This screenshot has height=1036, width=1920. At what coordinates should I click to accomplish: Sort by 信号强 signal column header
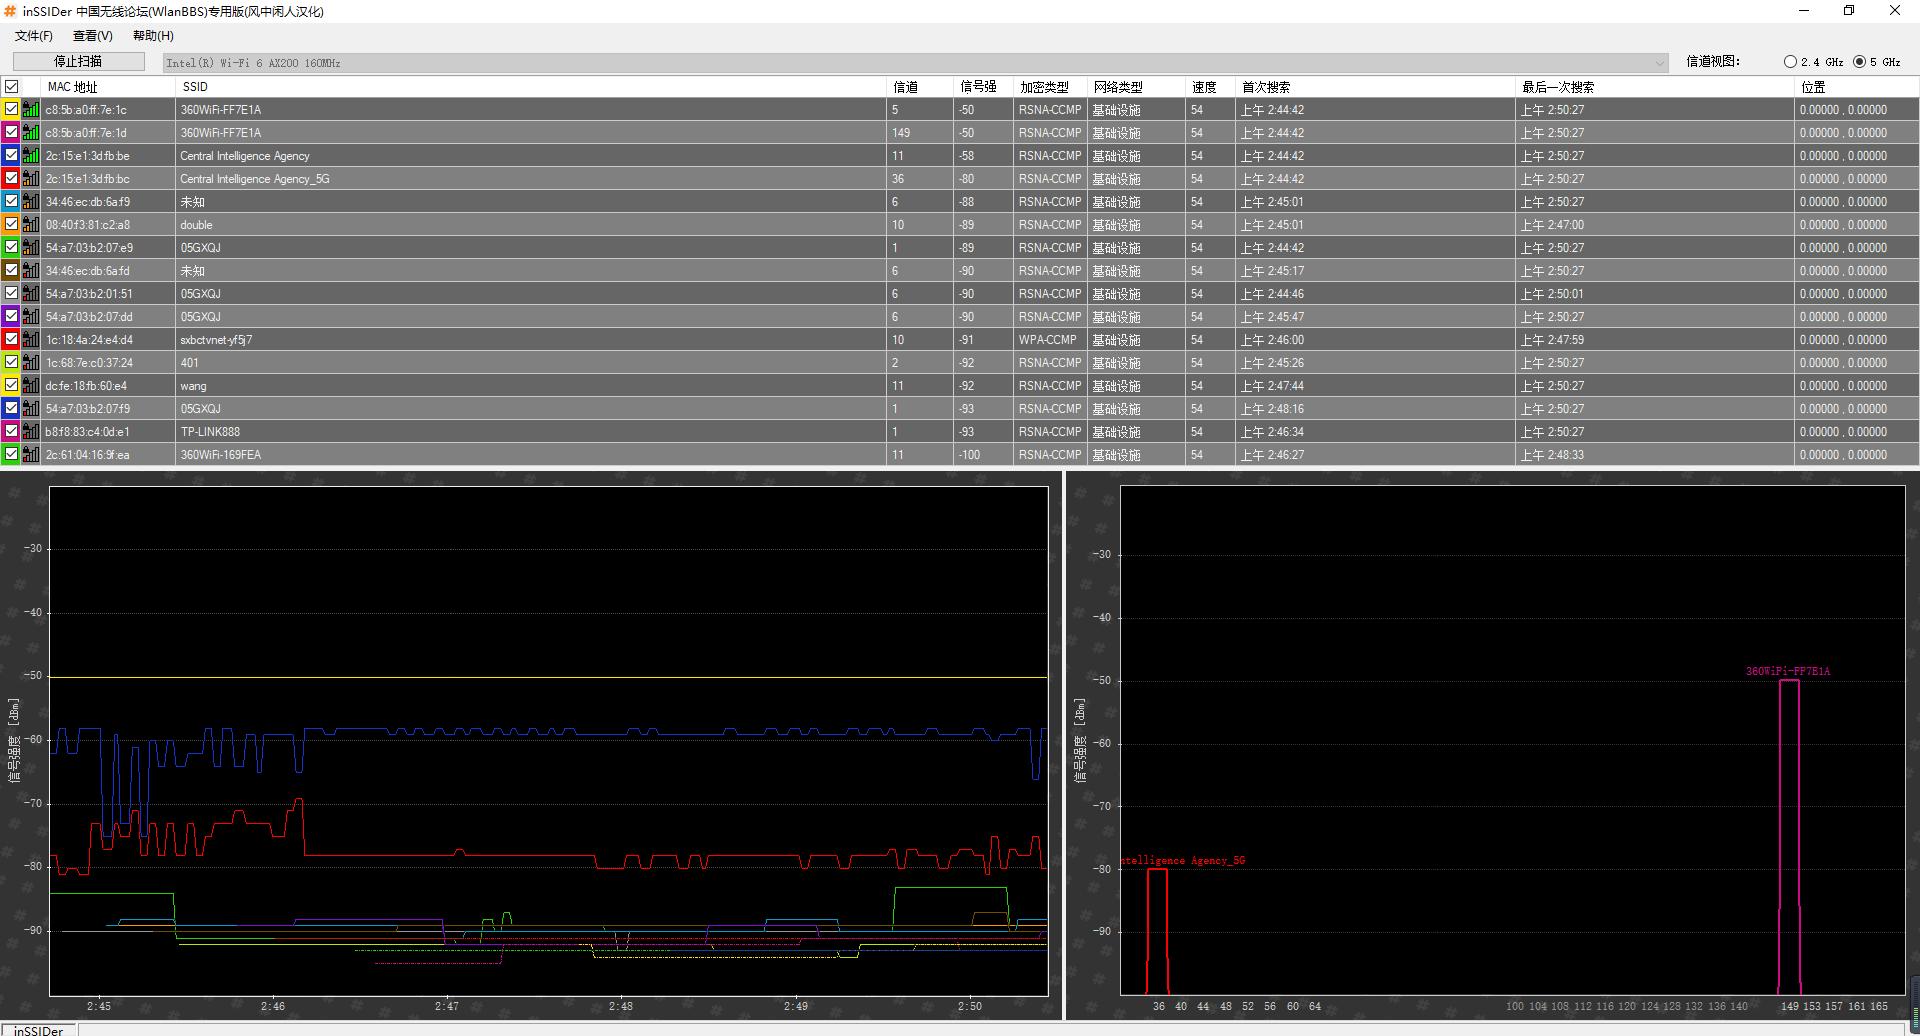(x=983, y=87)
